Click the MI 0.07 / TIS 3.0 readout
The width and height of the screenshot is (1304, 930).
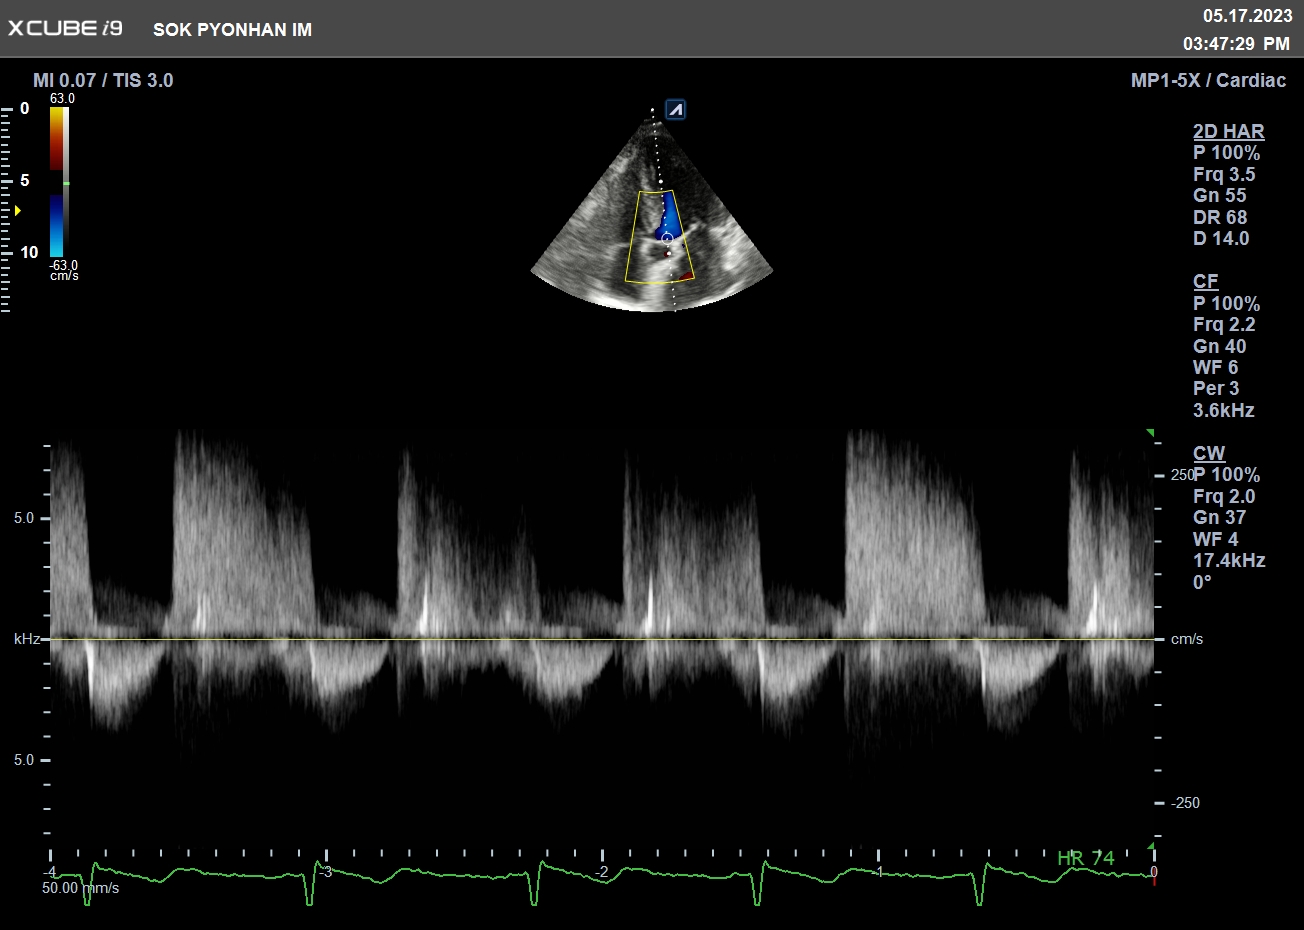click(x=103, y=80)
